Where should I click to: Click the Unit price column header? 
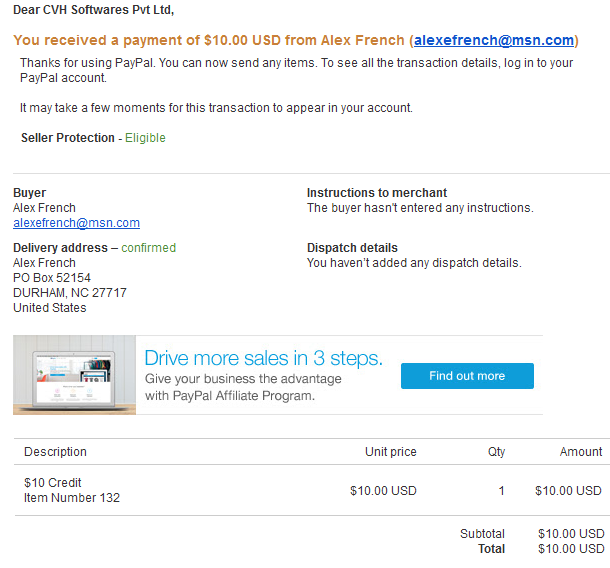390,452
